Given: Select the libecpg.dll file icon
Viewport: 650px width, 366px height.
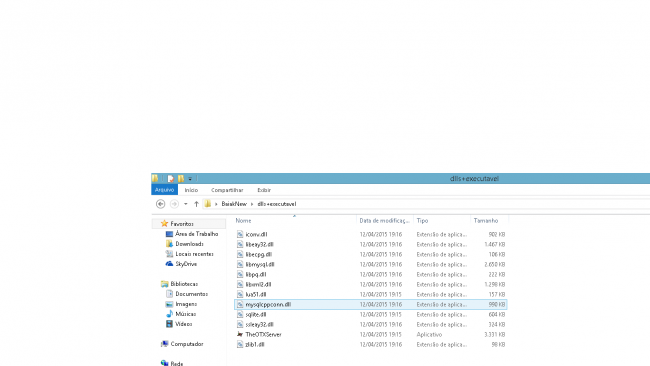Looking at the screenshot, I should coord(240,254).
